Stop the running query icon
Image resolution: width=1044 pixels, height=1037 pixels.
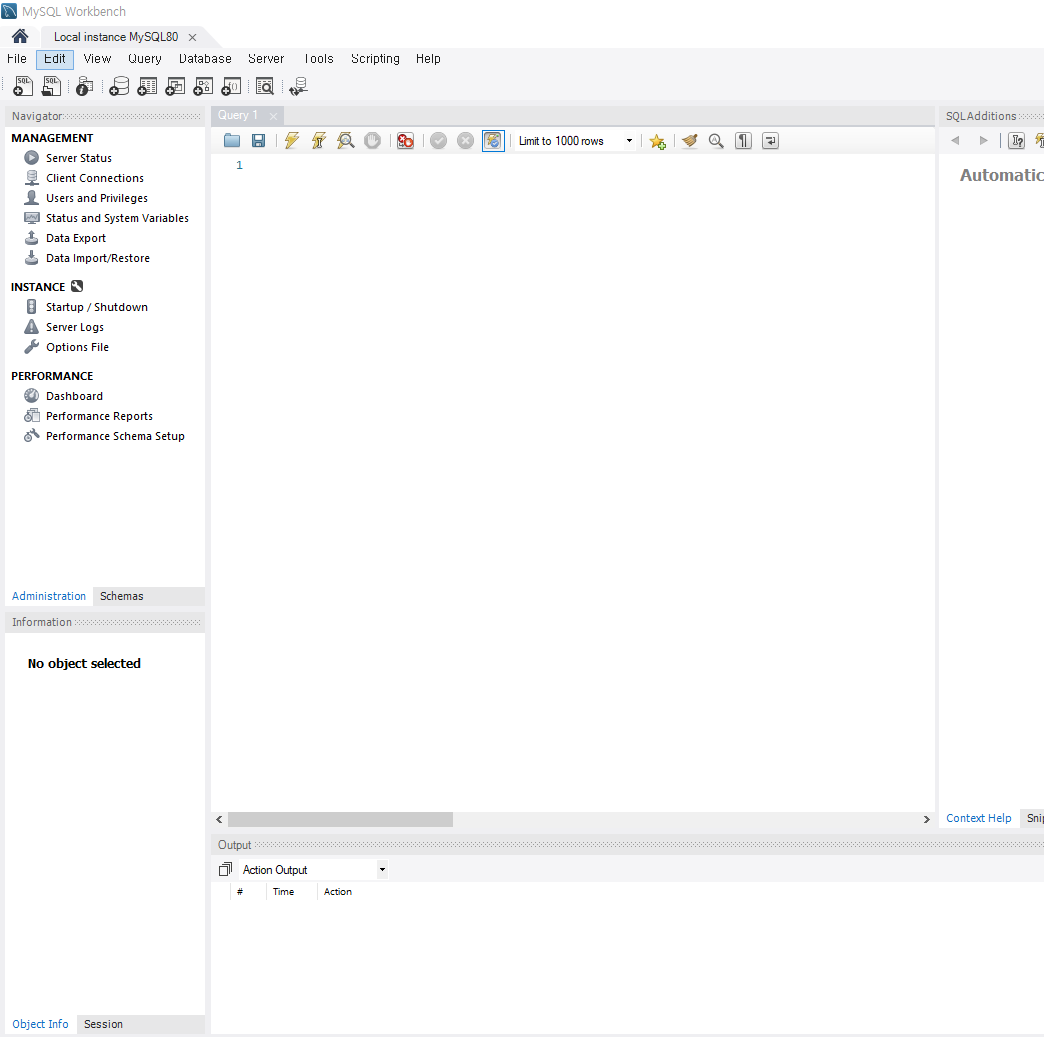coord(372,141)
